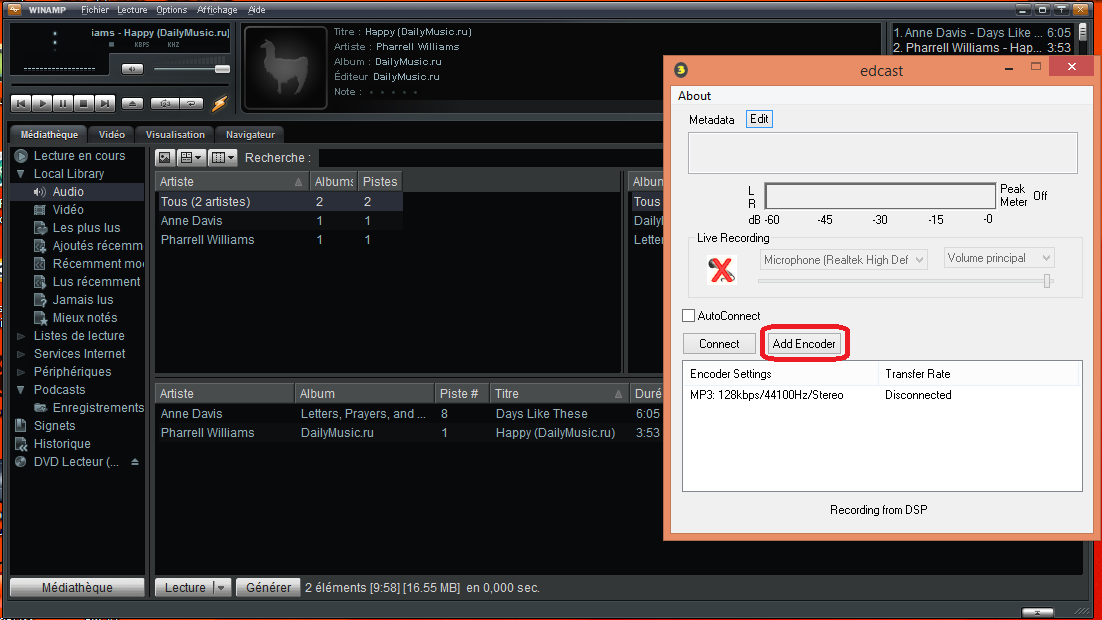Click the Vidéo film icon in library tree
1102x620 pixels.
pyautogui.click(x=40, y=209)
